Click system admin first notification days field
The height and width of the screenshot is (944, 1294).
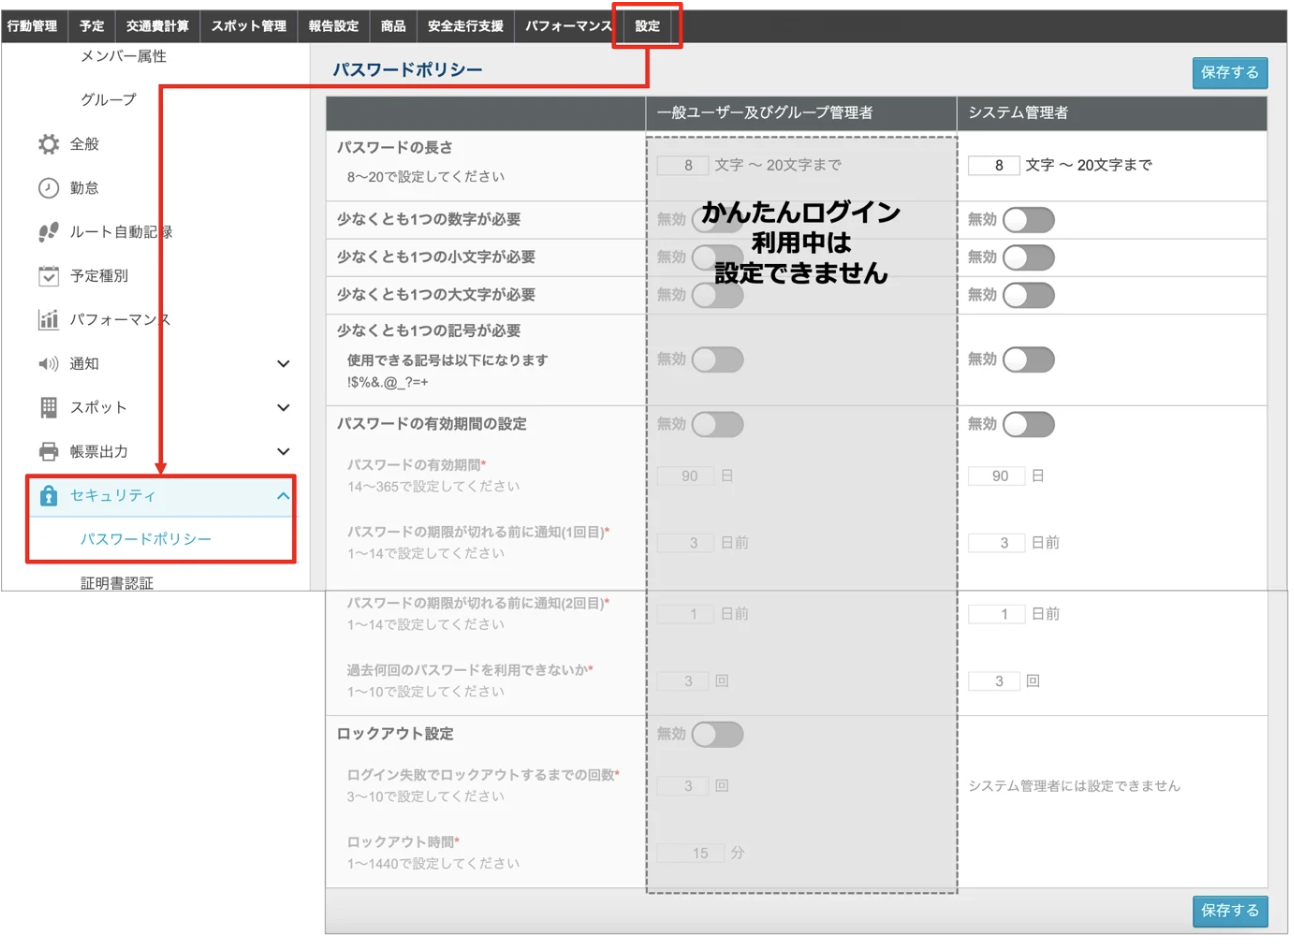point(996,544)
